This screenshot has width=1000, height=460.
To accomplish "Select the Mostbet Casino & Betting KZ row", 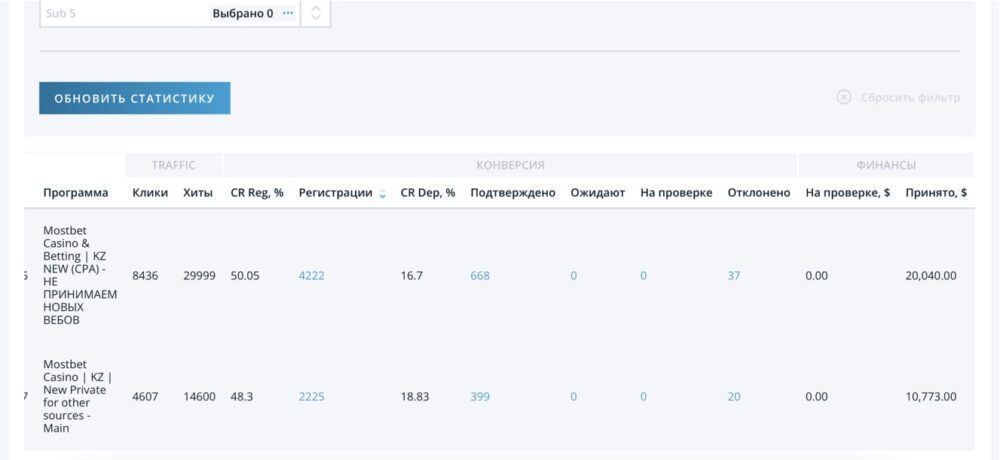I will tap(79, 275).
